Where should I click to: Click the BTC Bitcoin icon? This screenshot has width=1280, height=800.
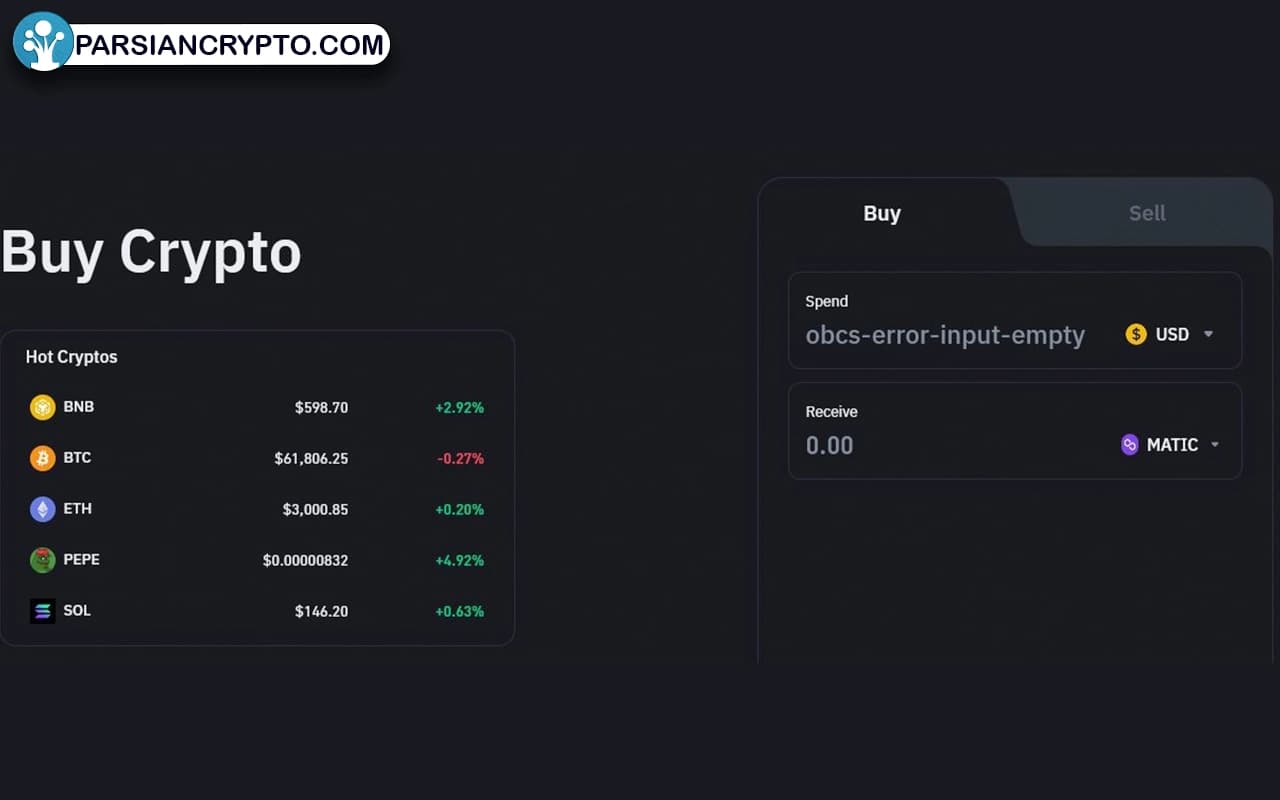click(42, 458)
